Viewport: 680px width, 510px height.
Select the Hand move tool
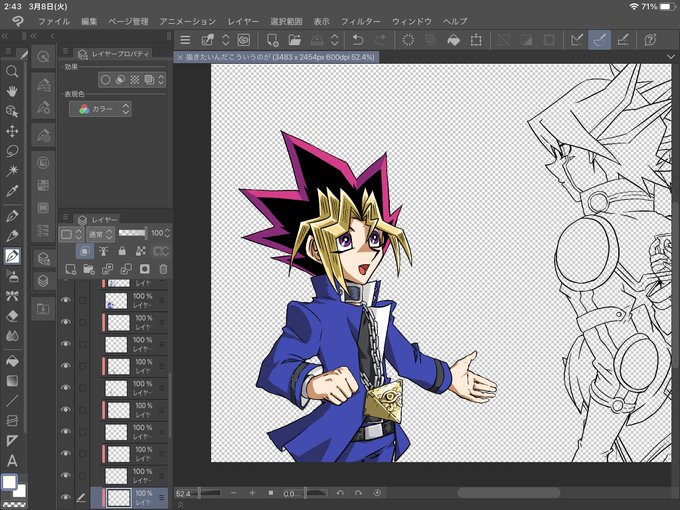point(12,91)
